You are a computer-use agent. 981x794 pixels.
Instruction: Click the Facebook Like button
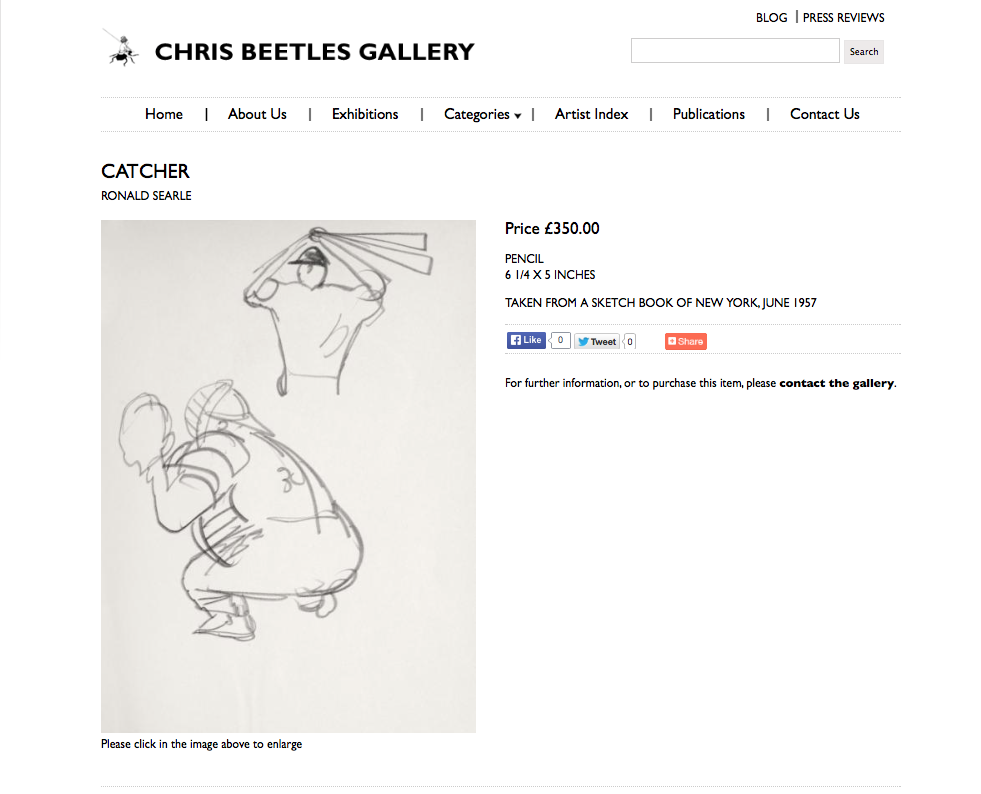(526, 340)
